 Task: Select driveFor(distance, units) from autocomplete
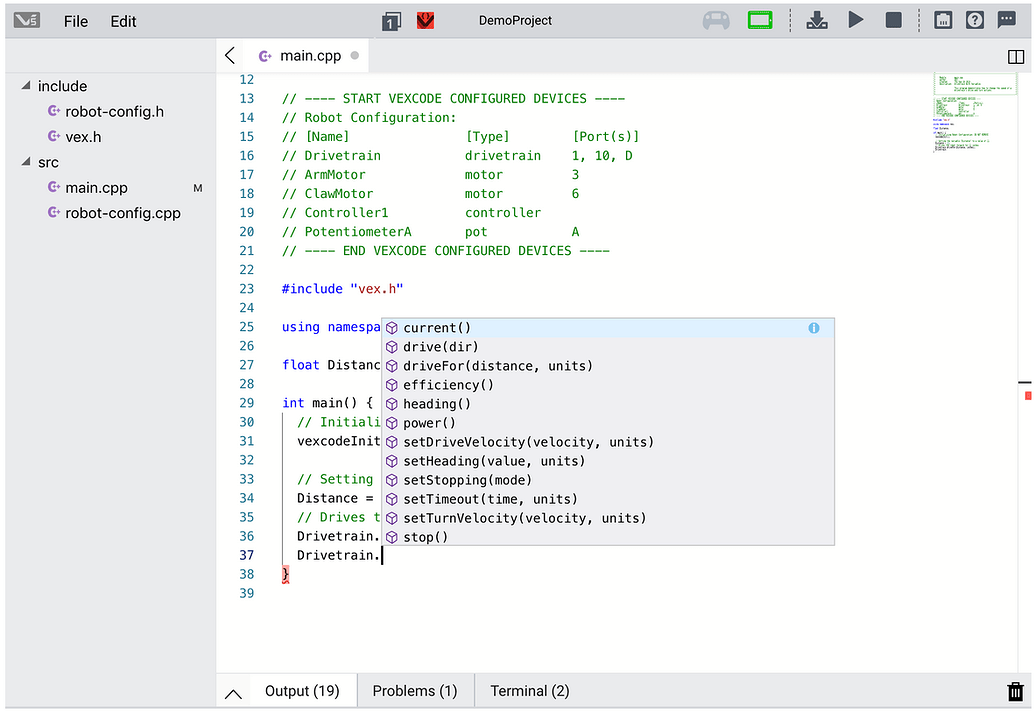[x=497, y=366]
